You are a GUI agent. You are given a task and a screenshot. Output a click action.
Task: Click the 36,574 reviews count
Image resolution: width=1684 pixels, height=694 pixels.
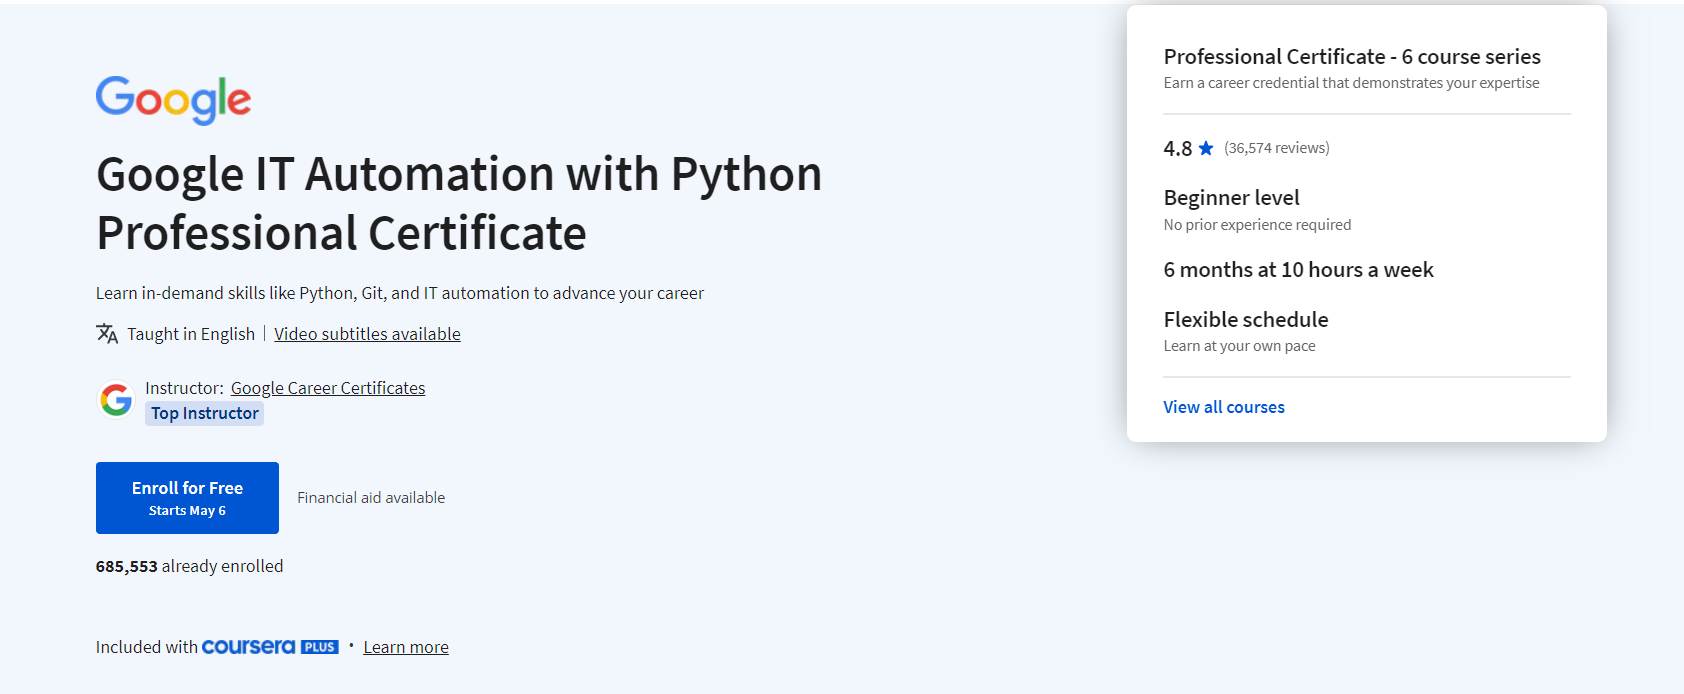1277,148
